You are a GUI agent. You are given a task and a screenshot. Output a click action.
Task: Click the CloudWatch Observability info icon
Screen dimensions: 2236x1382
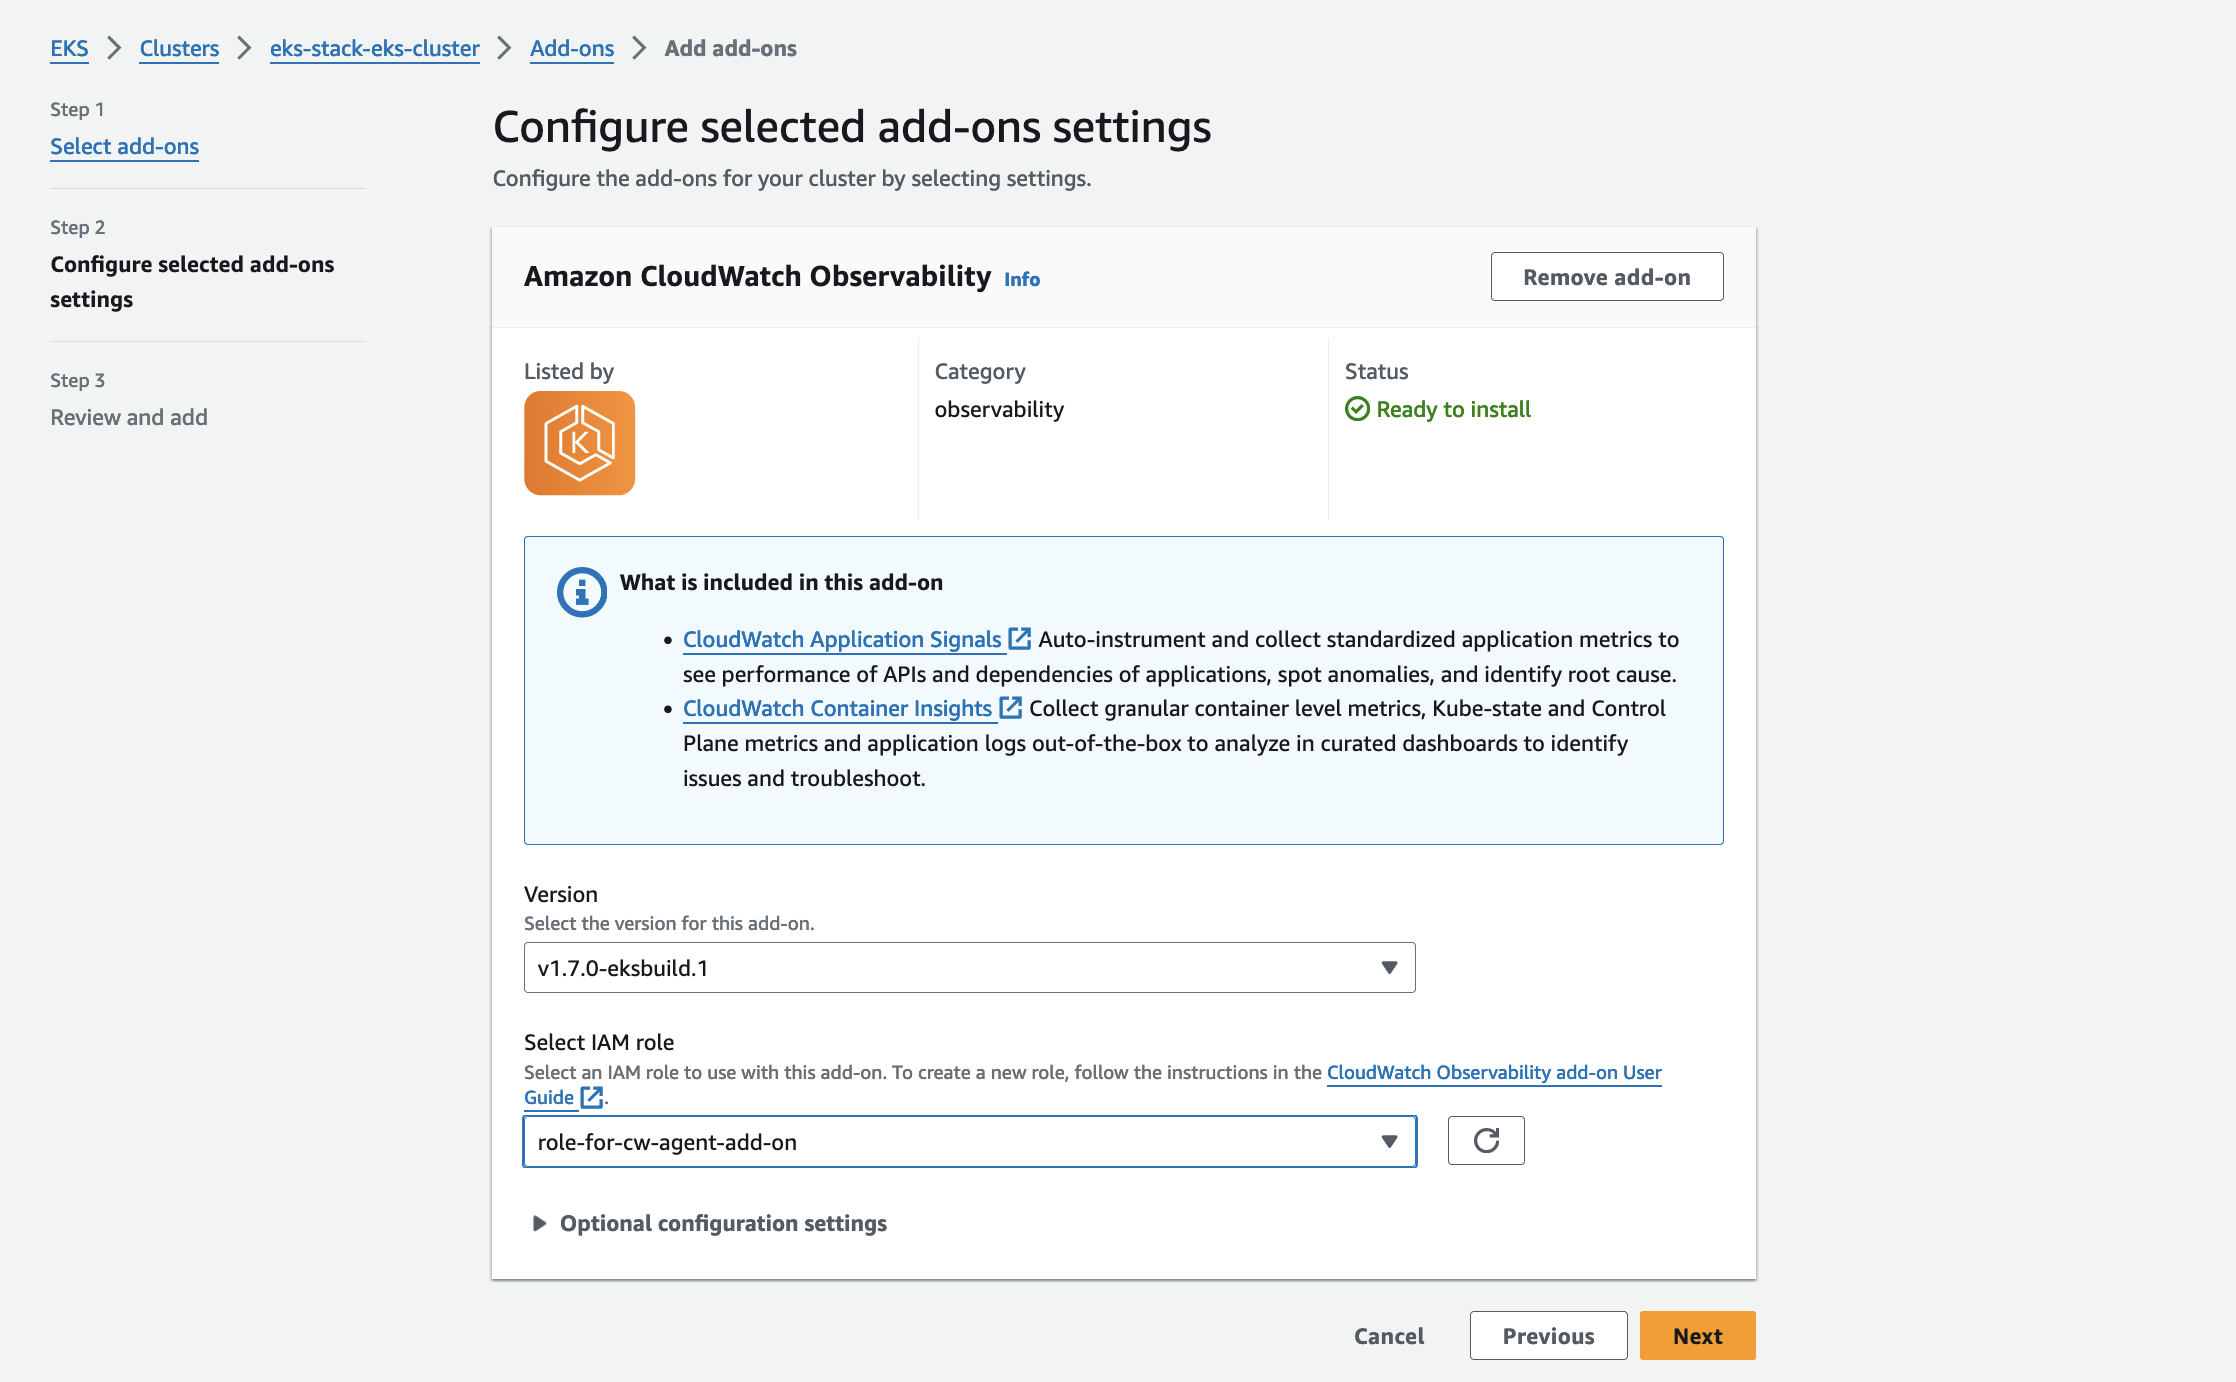click(x=1022, y=280)
